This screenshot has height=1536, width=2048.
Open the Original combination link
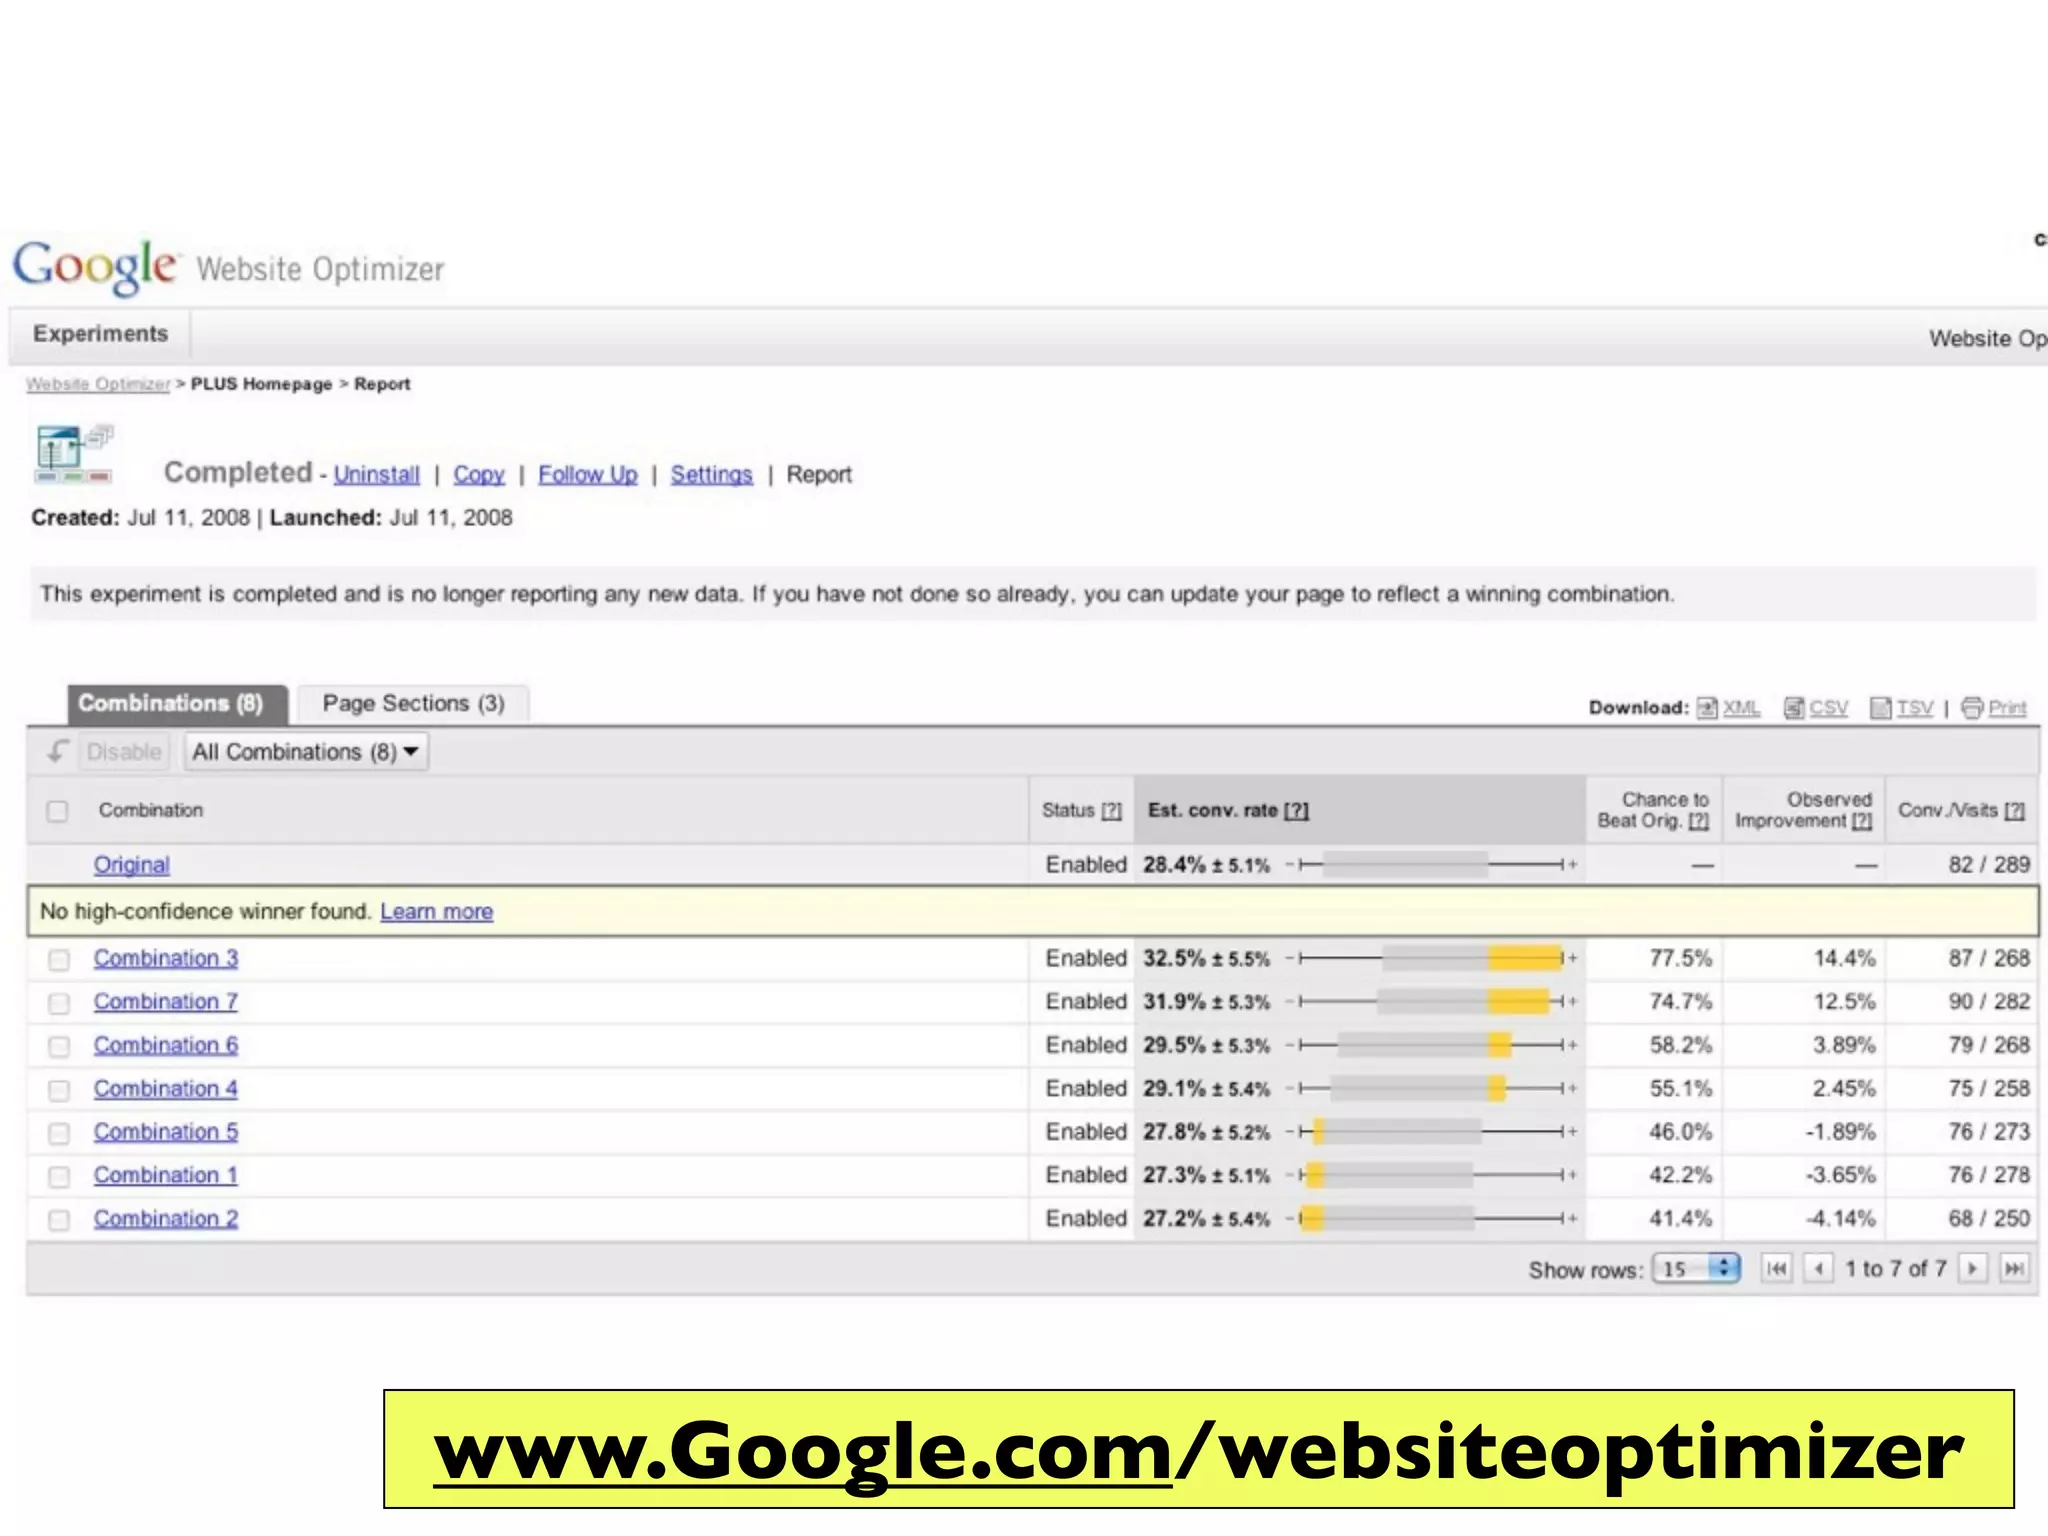[132, 865]
